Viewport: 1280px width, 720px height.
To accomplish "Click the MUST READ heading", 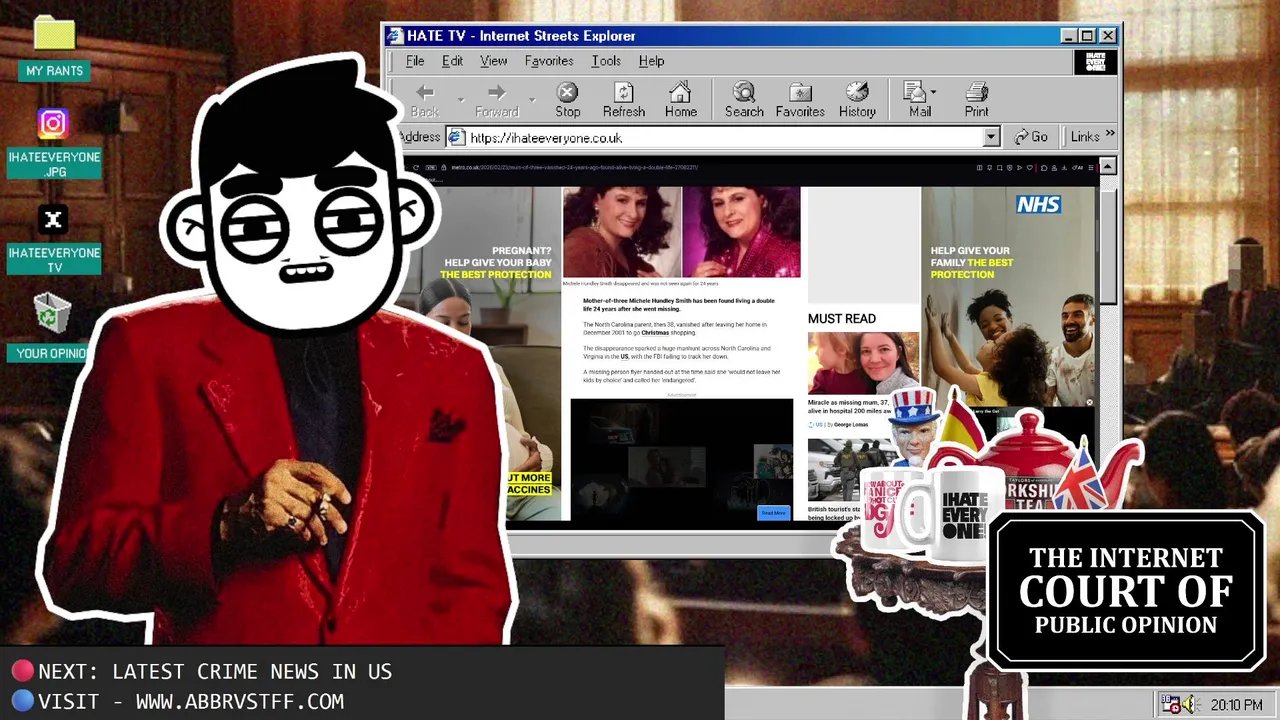I will pyautogui.click(x=842, y=318).
